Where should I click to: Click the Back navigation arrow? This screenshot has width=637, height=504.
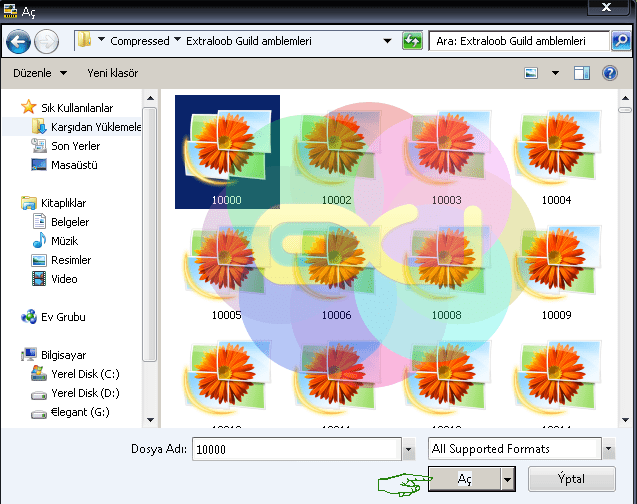click(x=18, y=41)
